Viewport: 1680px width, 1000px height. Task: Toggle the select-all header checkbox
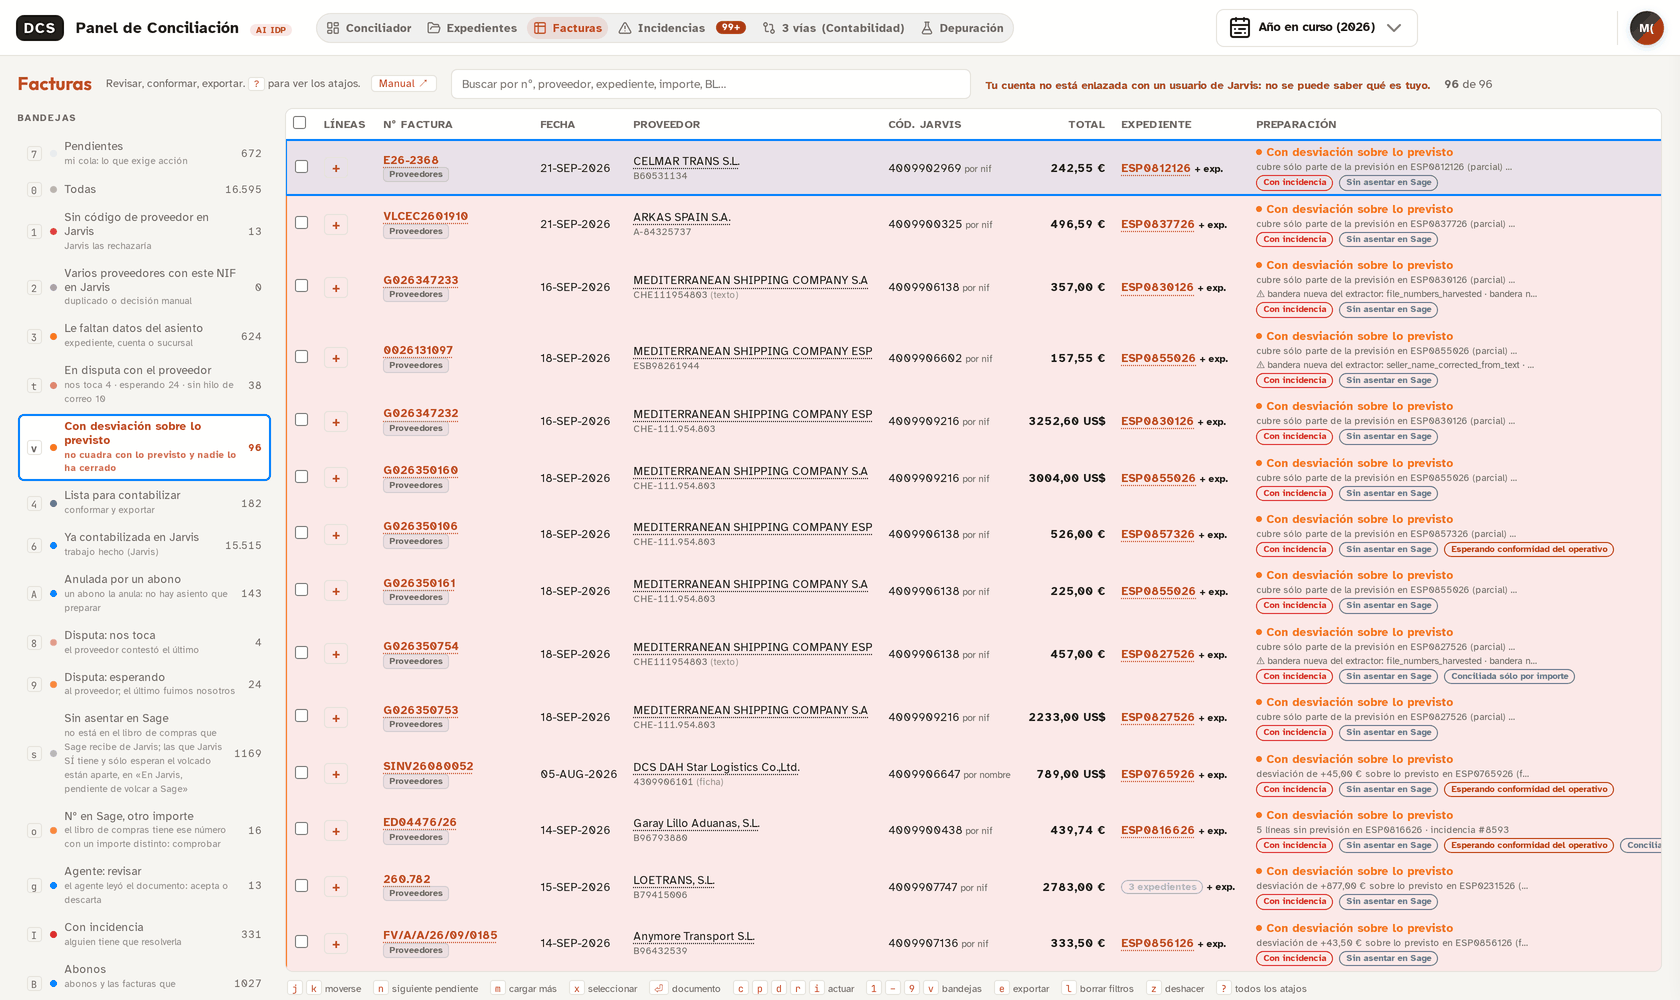[299, 123]
